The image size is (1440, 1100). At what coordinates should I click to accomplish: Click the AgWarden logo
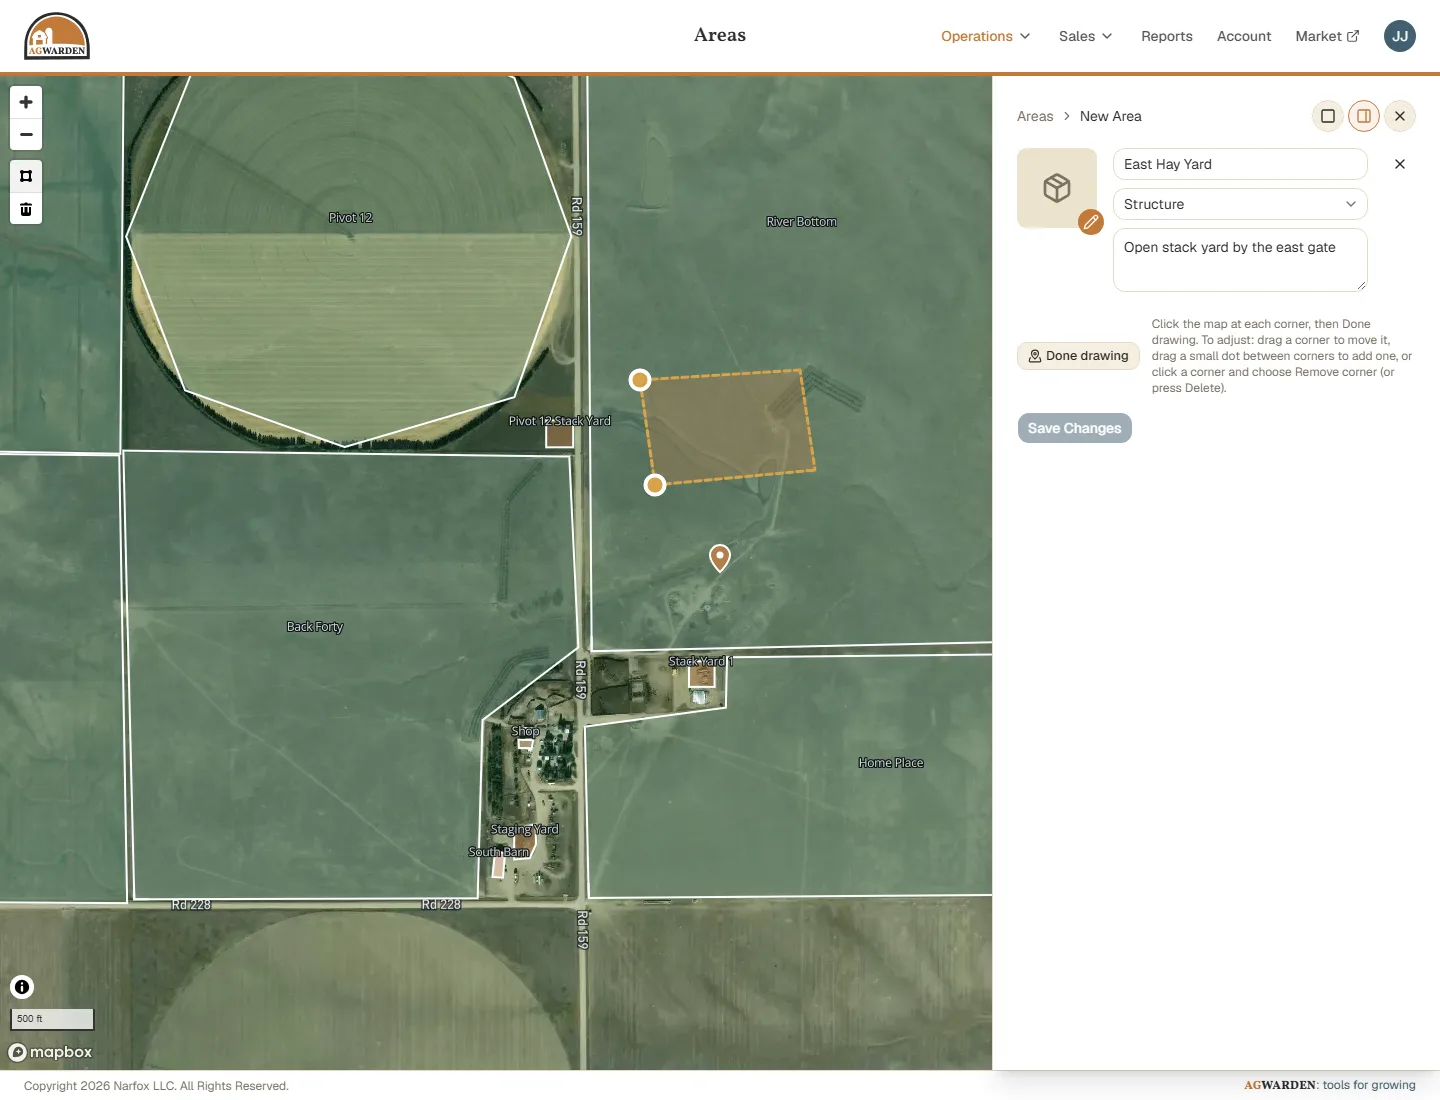pyautogui.click(x=57, y=36)
